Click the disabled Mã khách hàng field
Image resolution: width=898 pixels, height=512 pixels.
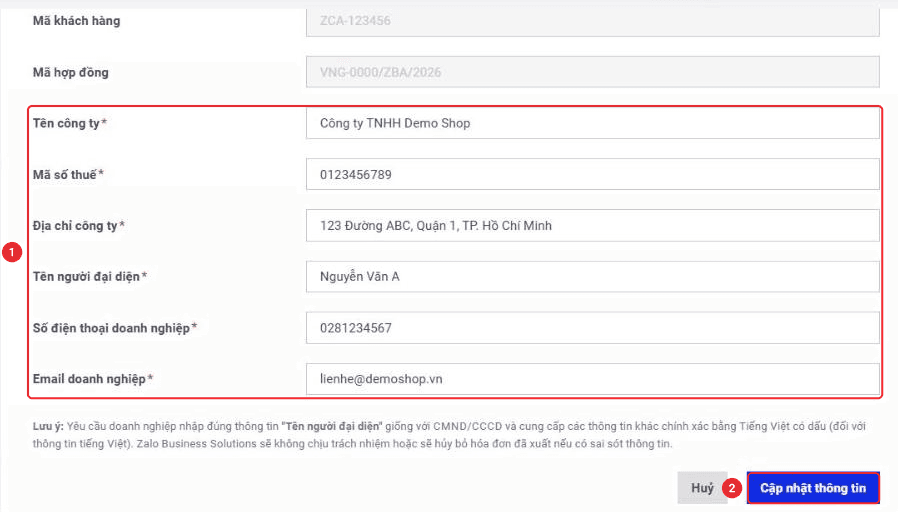click(x=593, y=22)
